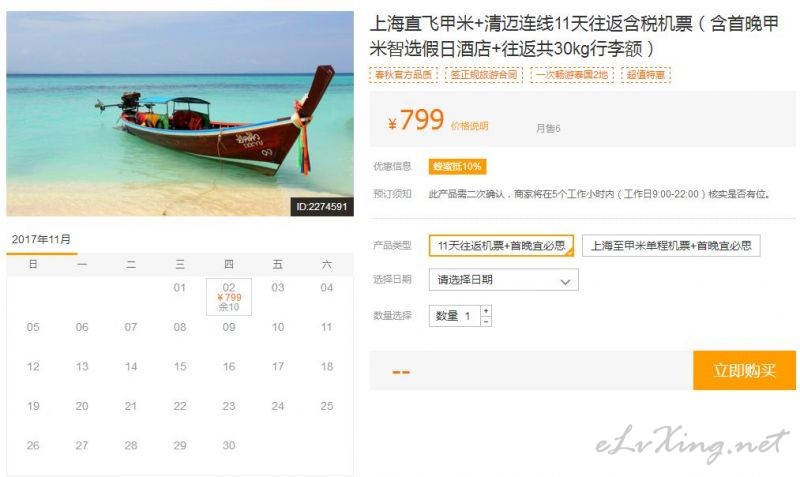Select the 11天往返机票+首晚宜必思 product type
This screenshot has width=800, height=477.
(x=501, y=245)
